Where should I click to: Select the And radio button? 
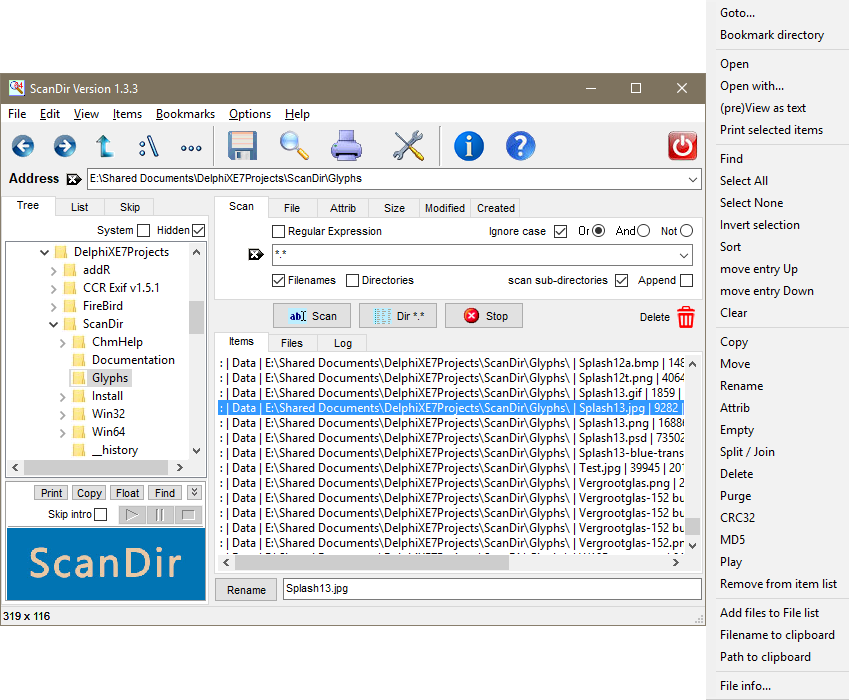[644, 231]
